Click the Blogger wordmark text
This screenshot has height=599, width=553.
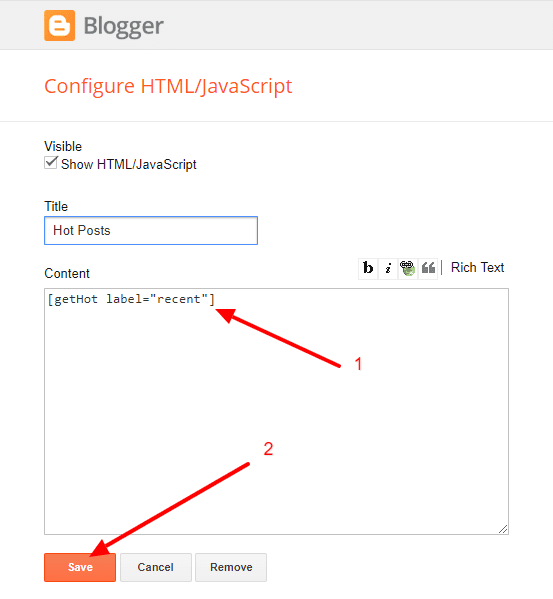pyautogui.click(x=124, y=26)
